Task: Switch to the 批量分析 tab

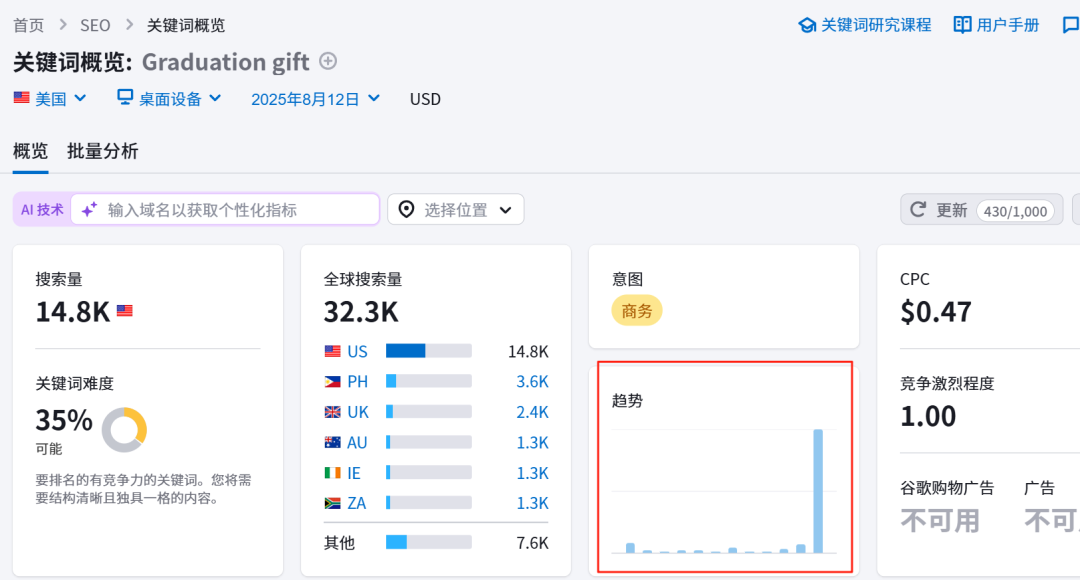Action: [103, 151]
